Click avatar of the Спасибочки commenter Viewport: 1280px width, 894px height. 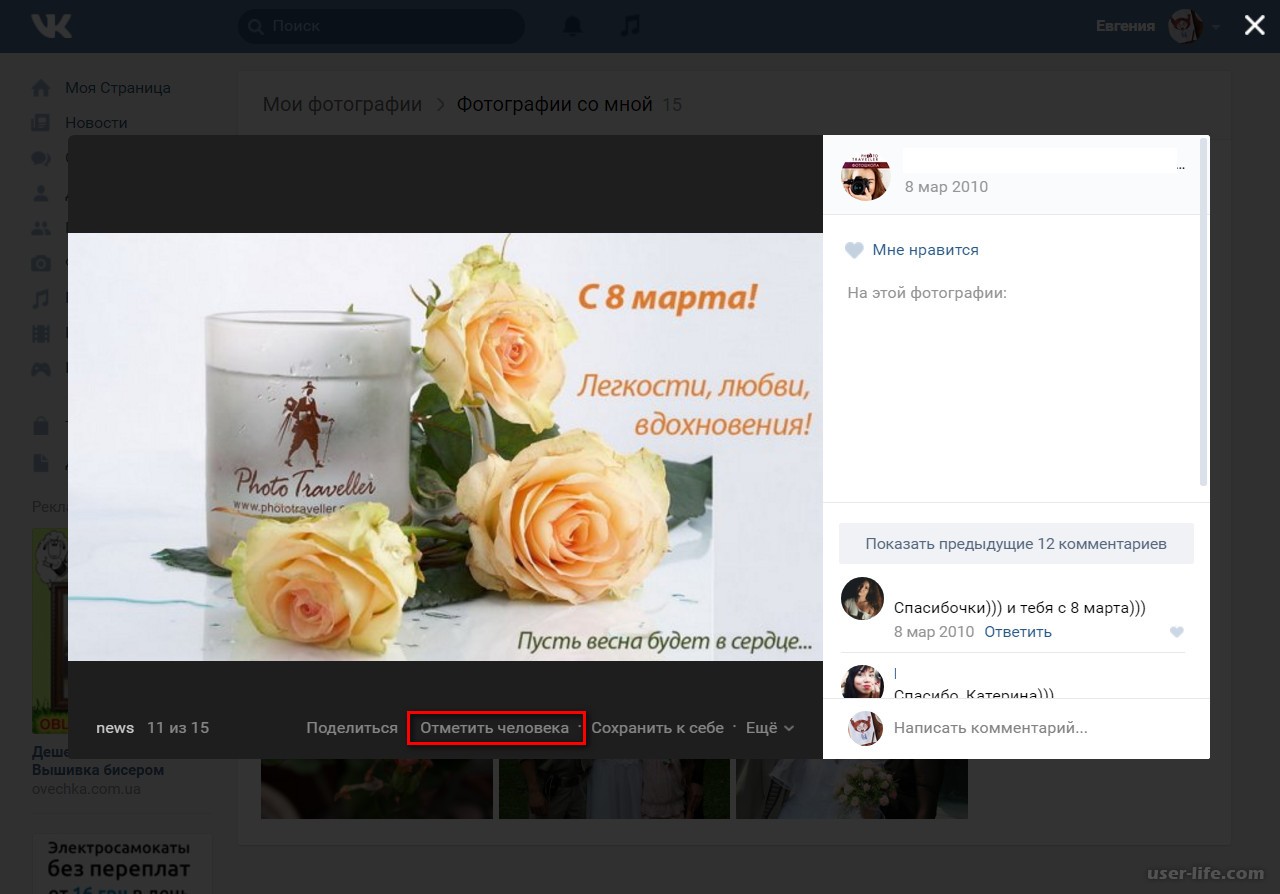tap(862, 598)
